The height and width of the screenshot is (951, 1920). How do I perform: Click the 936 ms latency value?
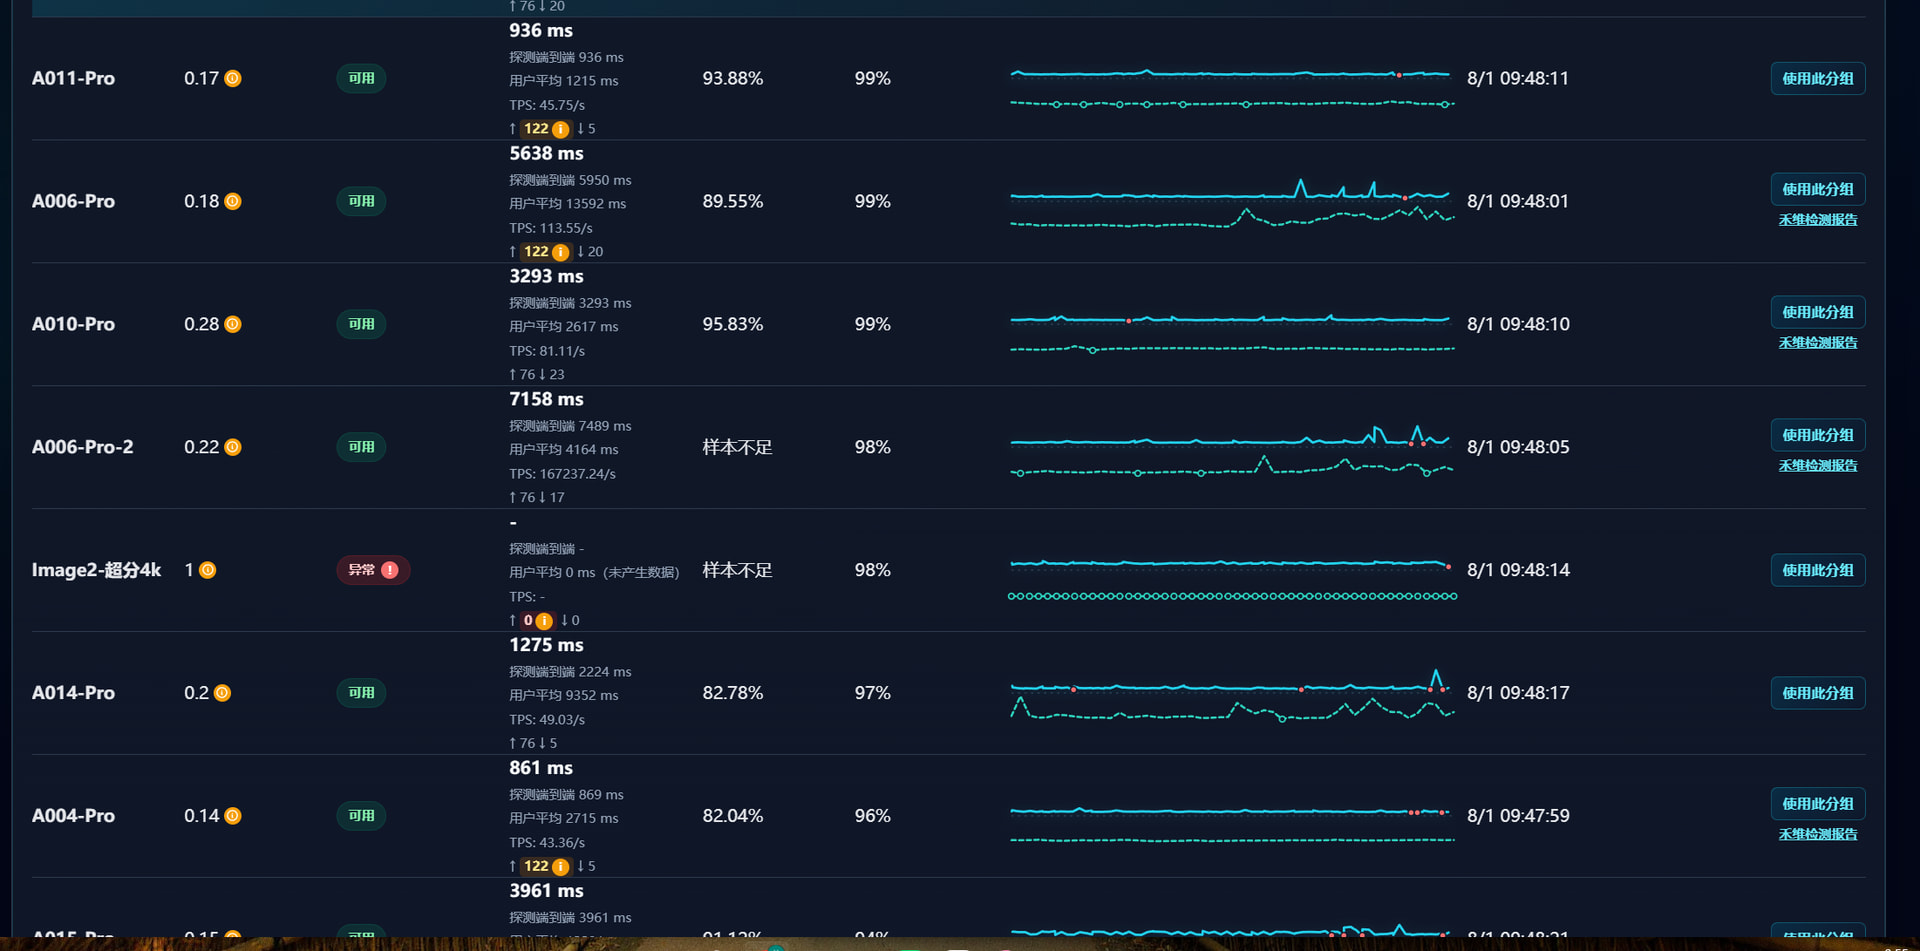541,31
